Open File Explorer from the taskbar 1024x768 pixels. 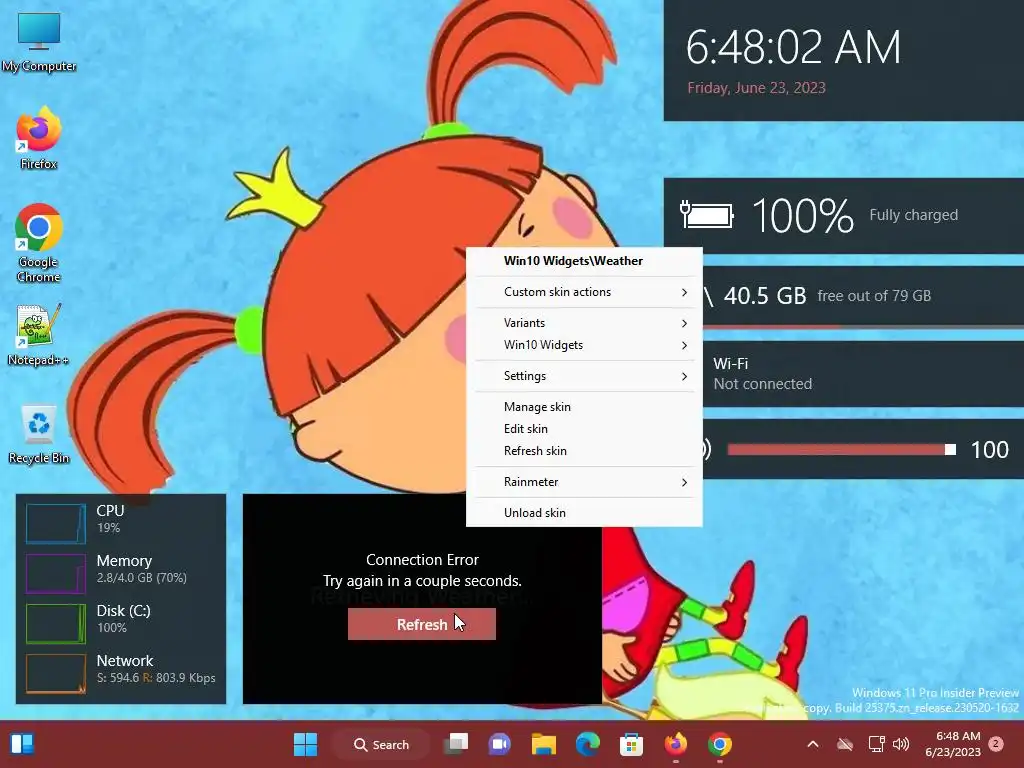pyautogui.click(x=543, y=744)
